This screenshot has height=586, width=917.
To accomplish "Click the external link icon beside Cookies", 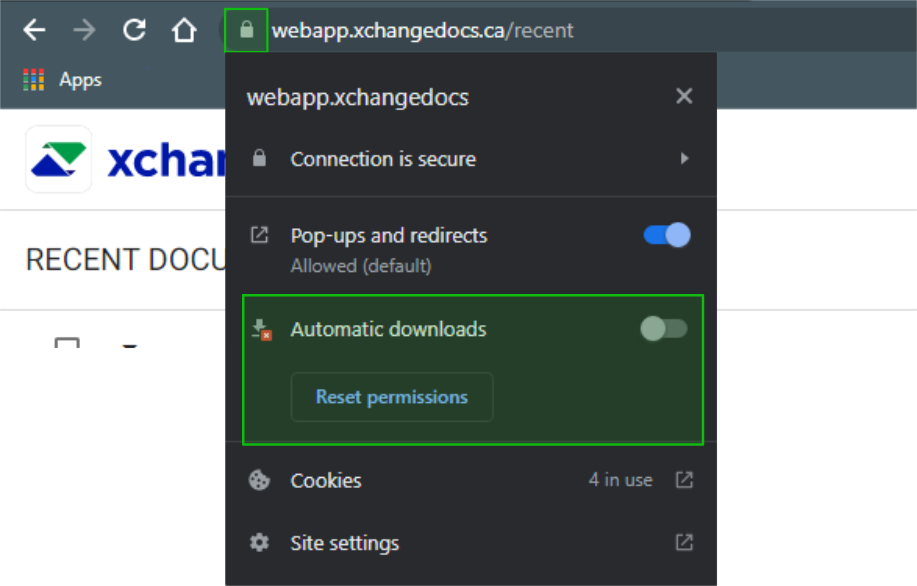I will tap(684, 480).
